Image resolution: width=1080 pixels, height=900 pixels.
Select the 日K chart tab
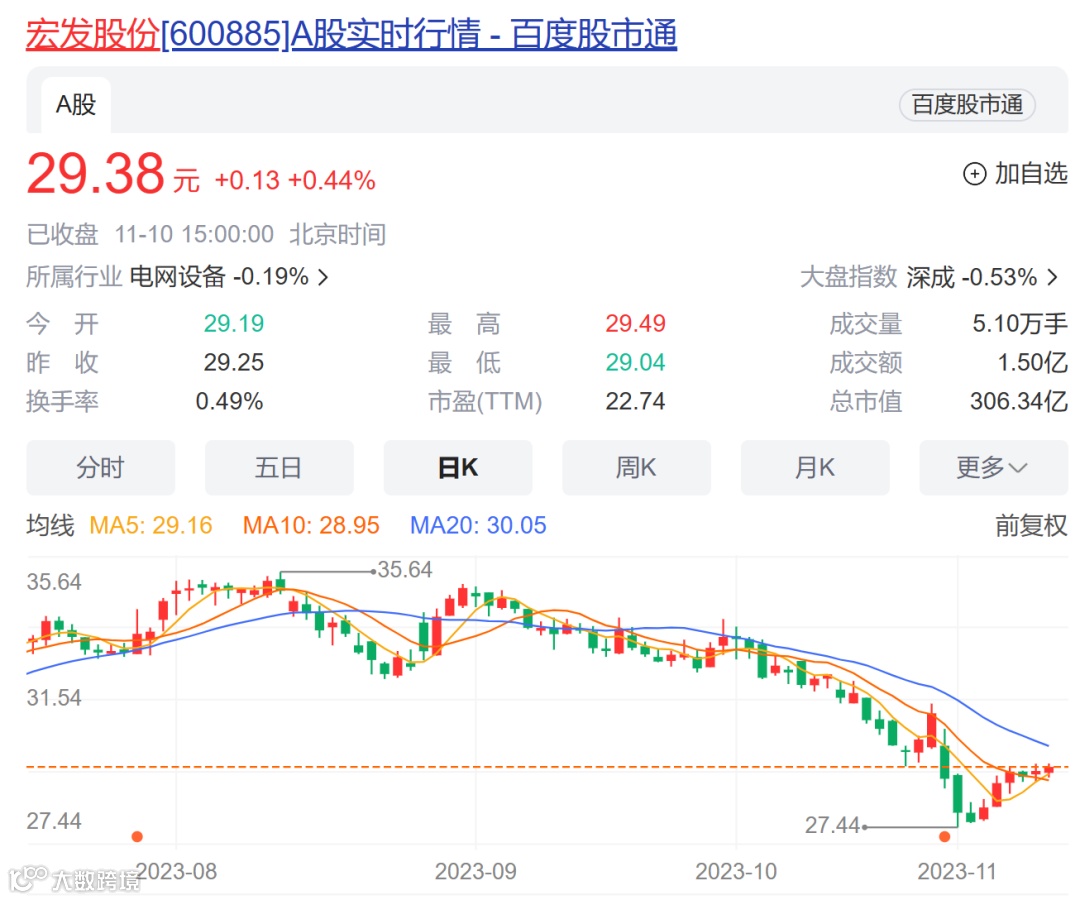458,468
